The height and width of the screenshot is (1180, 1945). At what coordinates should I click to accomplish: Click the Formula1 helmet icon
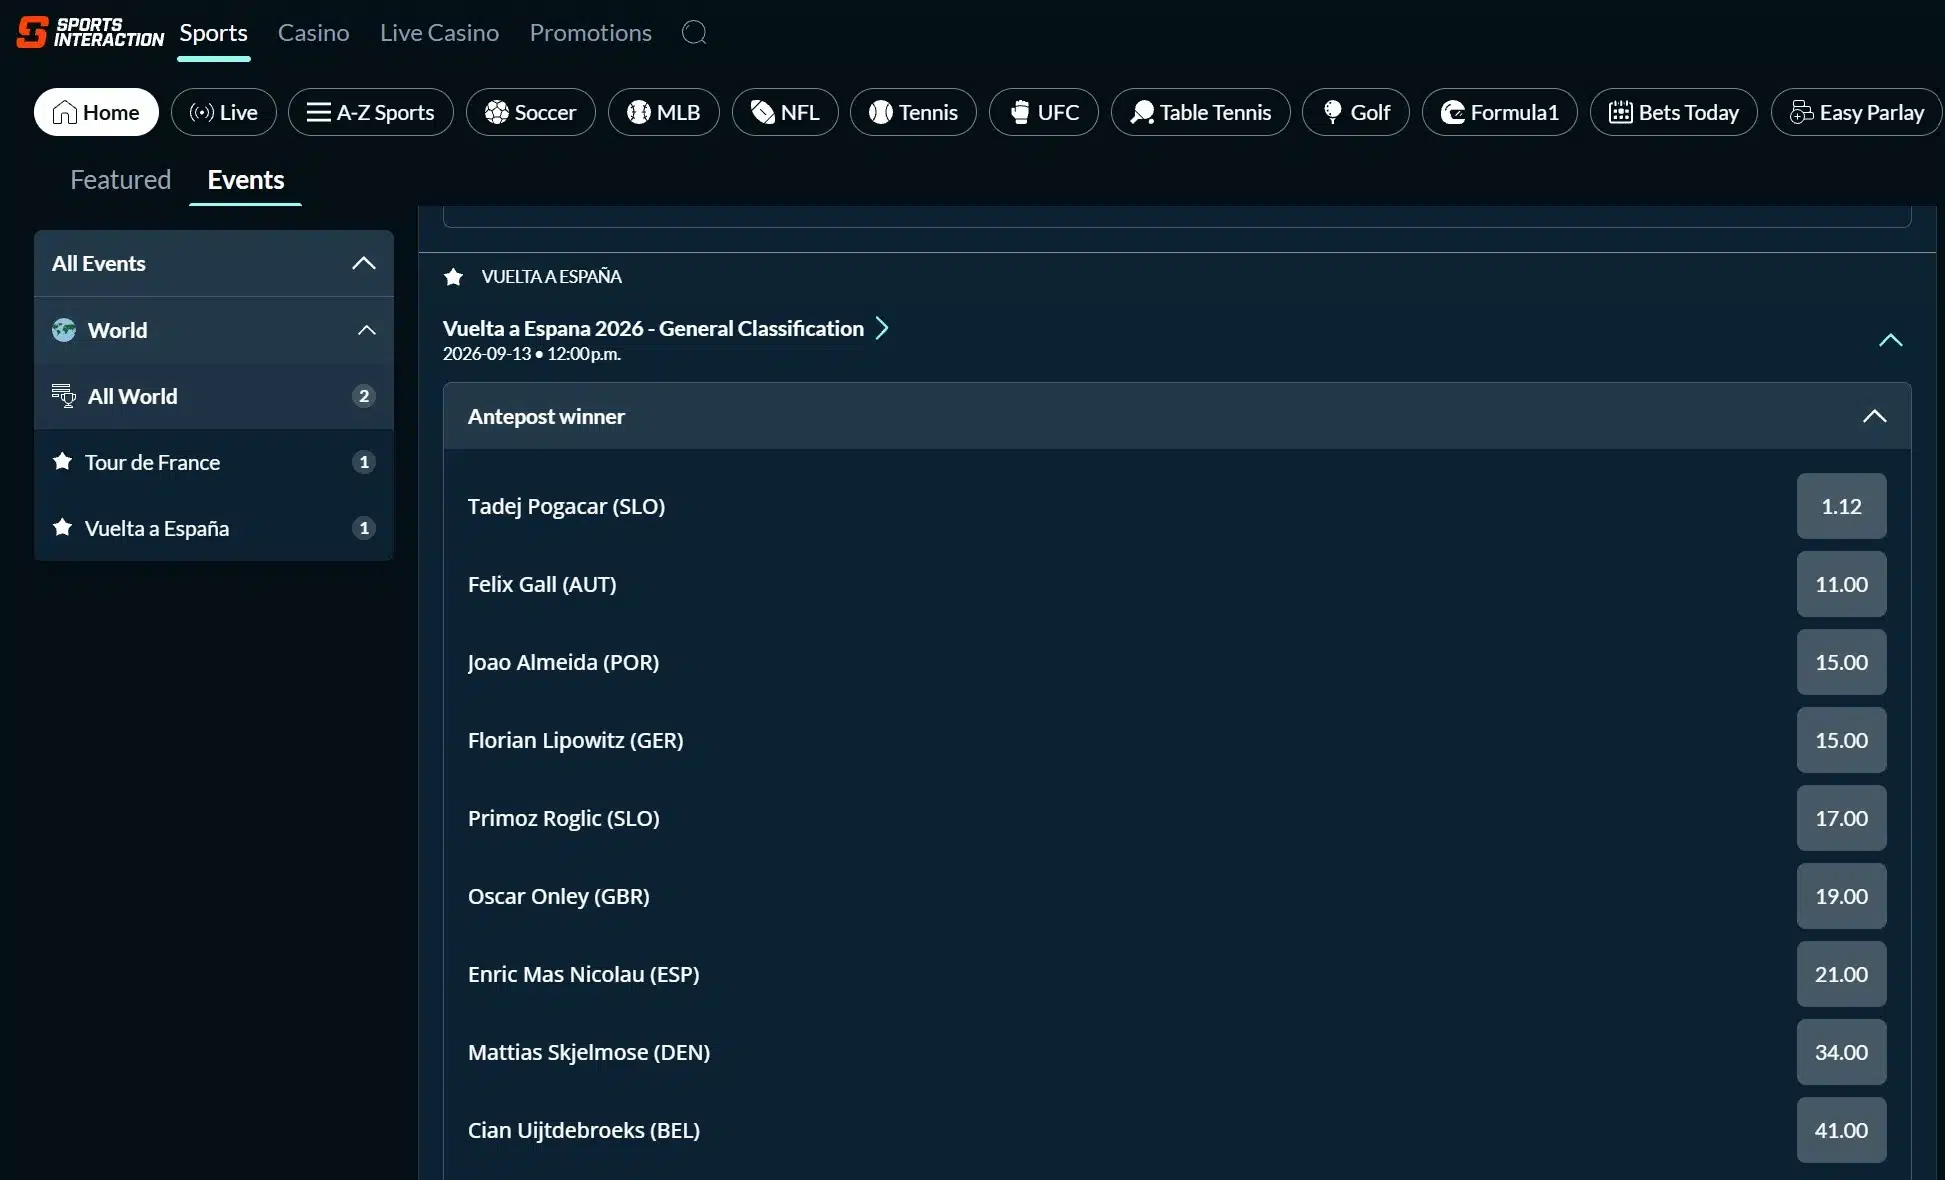point(1453,112)
